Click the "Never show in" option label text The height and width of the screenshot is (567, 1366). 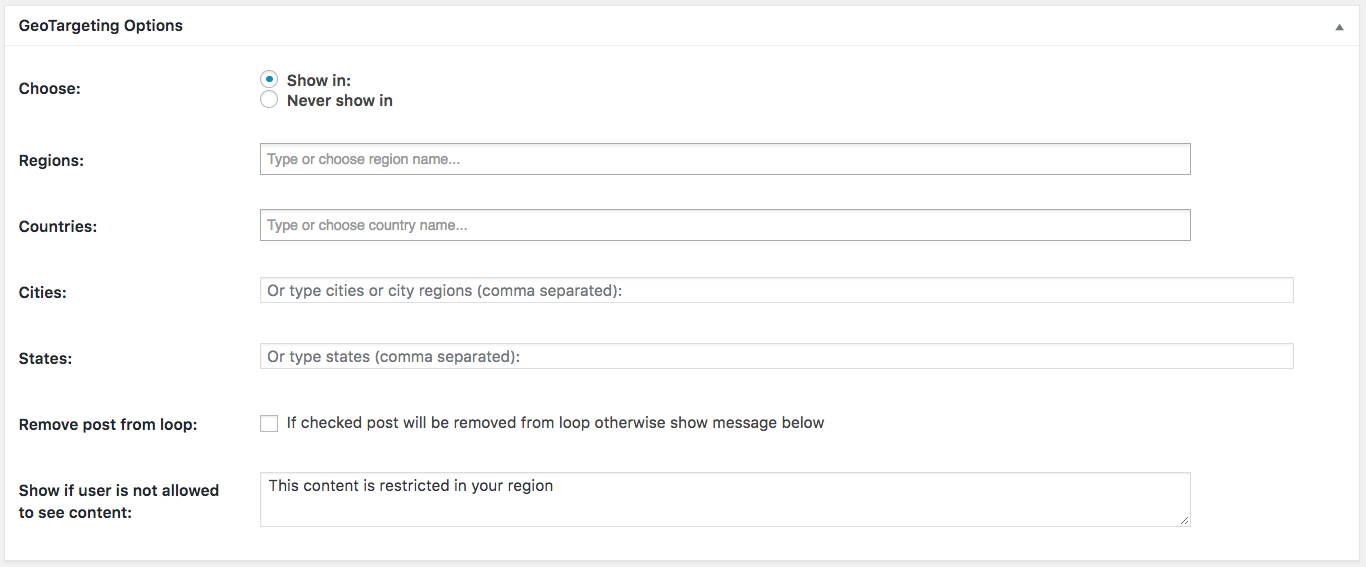340,100
